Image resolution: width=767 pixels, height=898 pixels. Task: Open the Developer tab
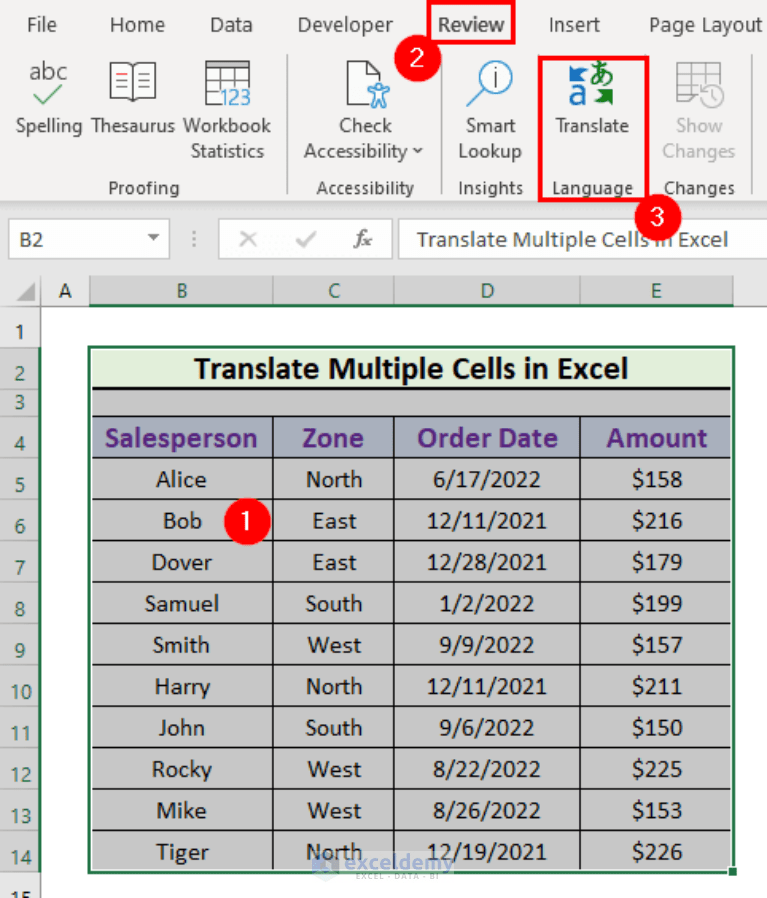pos(345,25)
